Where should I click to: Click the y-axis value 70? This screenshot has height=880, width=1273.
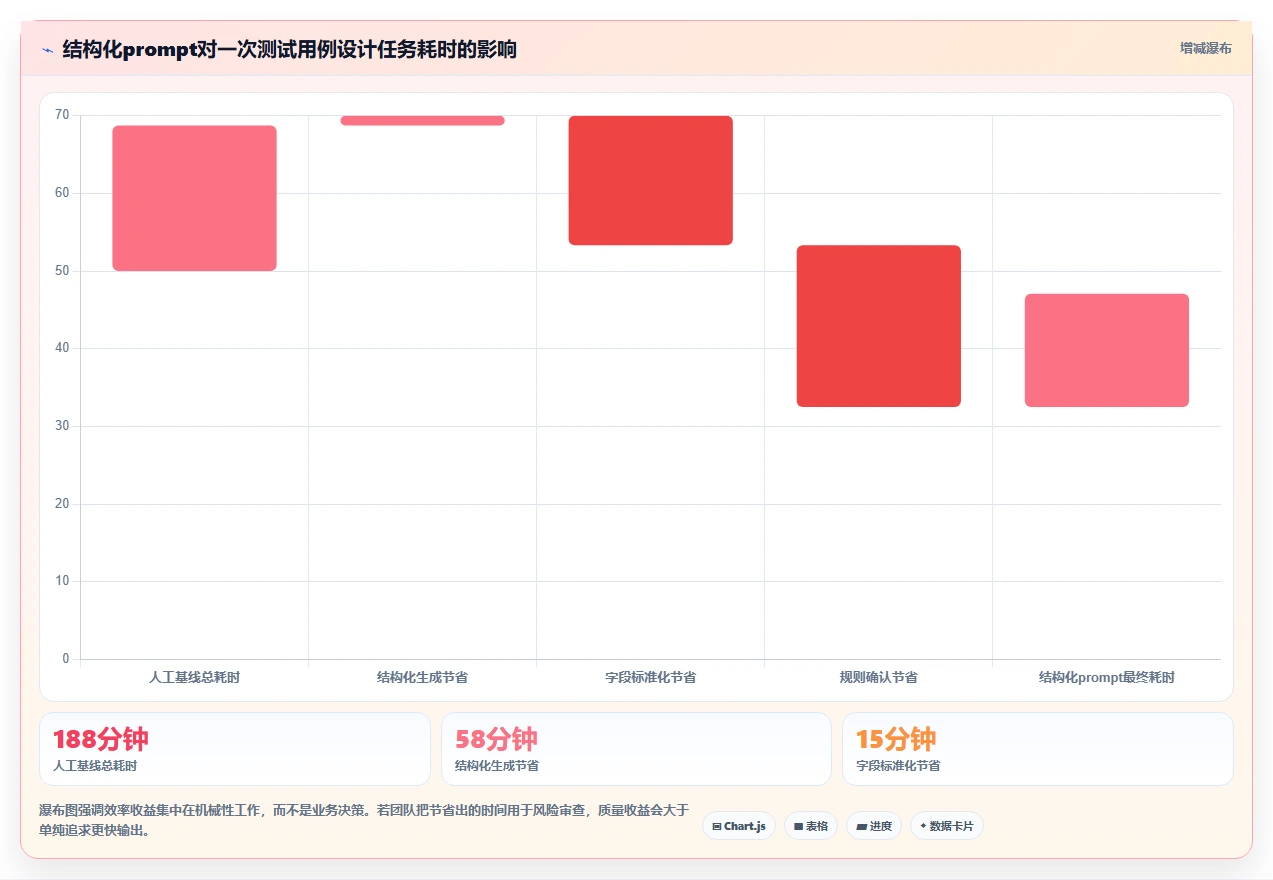62,115
